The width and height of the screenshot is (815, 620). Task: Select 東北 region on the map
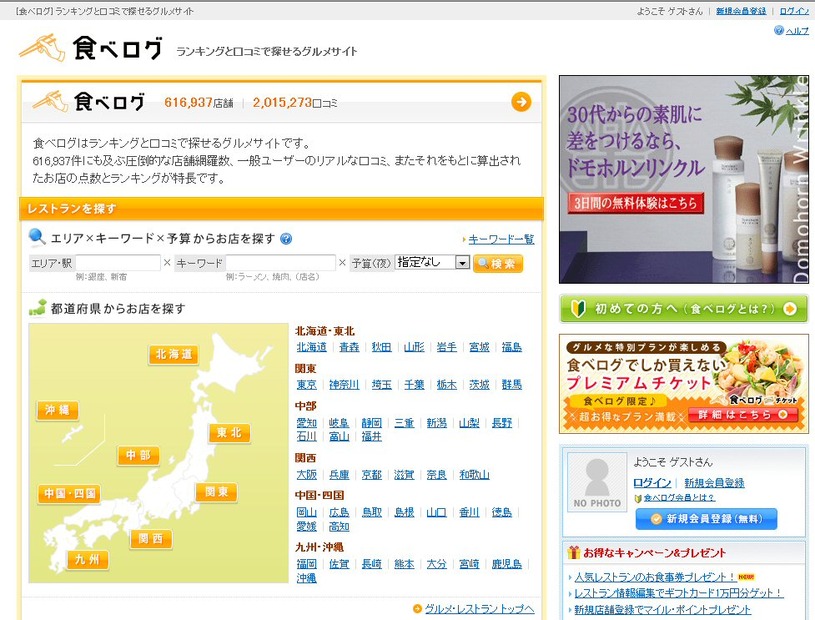click(229, 433)
